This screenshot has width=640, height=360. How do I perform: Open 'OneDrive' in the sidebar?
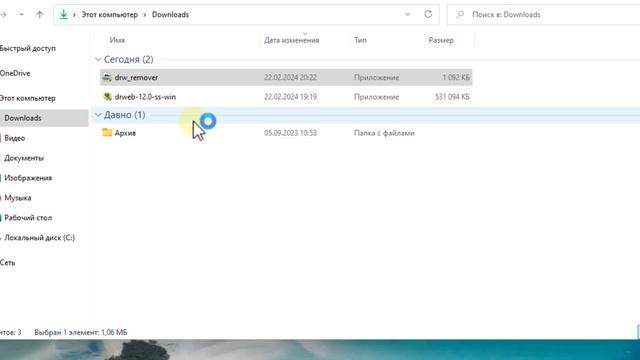coord(15,73)
